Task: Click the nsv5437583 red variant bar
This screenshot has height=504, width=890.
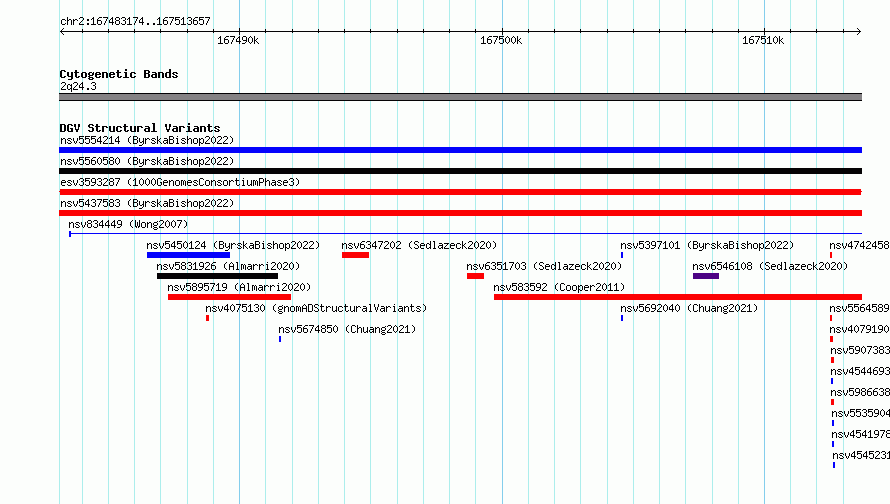Action: coord(460,213)
